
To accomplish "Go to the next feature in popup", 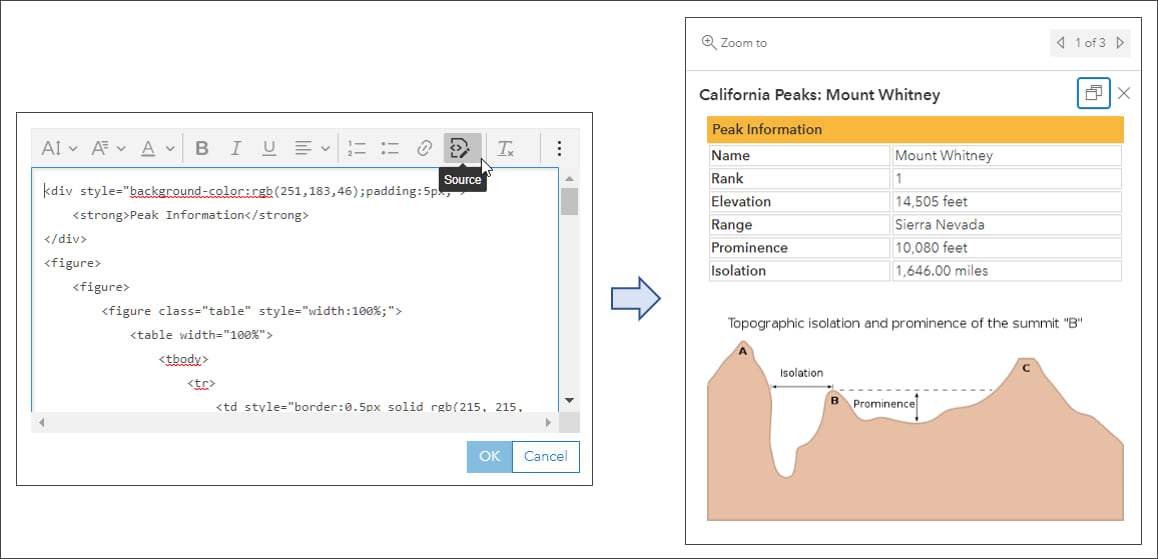I will (x=1120, y=43).
